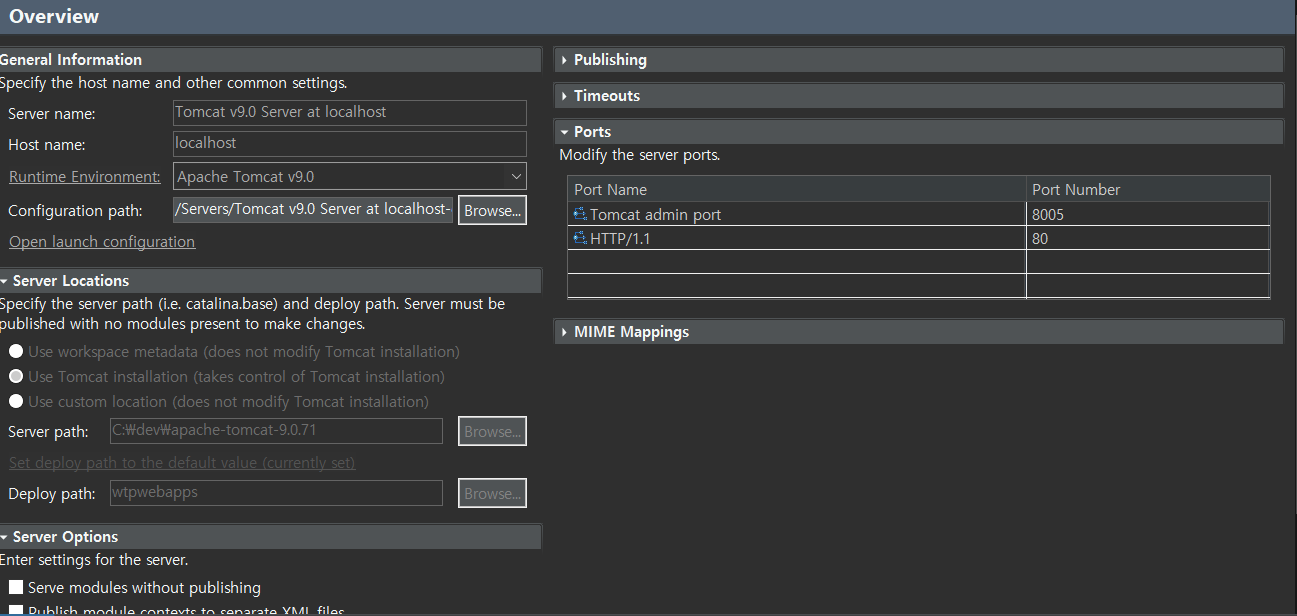Click the Port Number column header
This screenshot has height=616, width=1297.
[x=1148, y=189]
